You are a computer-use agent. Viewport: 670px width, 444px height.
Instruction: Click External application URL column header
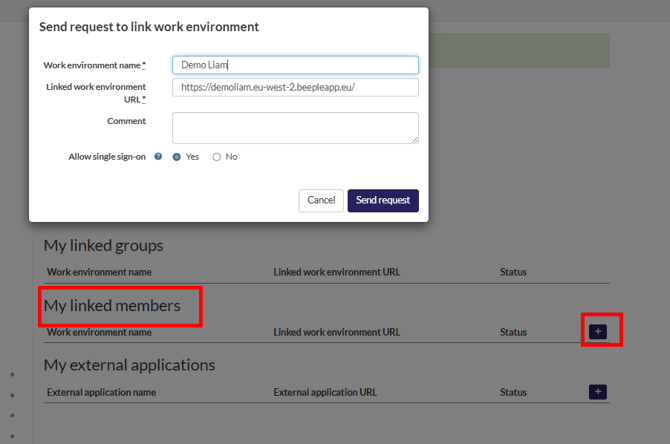(x=325, y=393)
